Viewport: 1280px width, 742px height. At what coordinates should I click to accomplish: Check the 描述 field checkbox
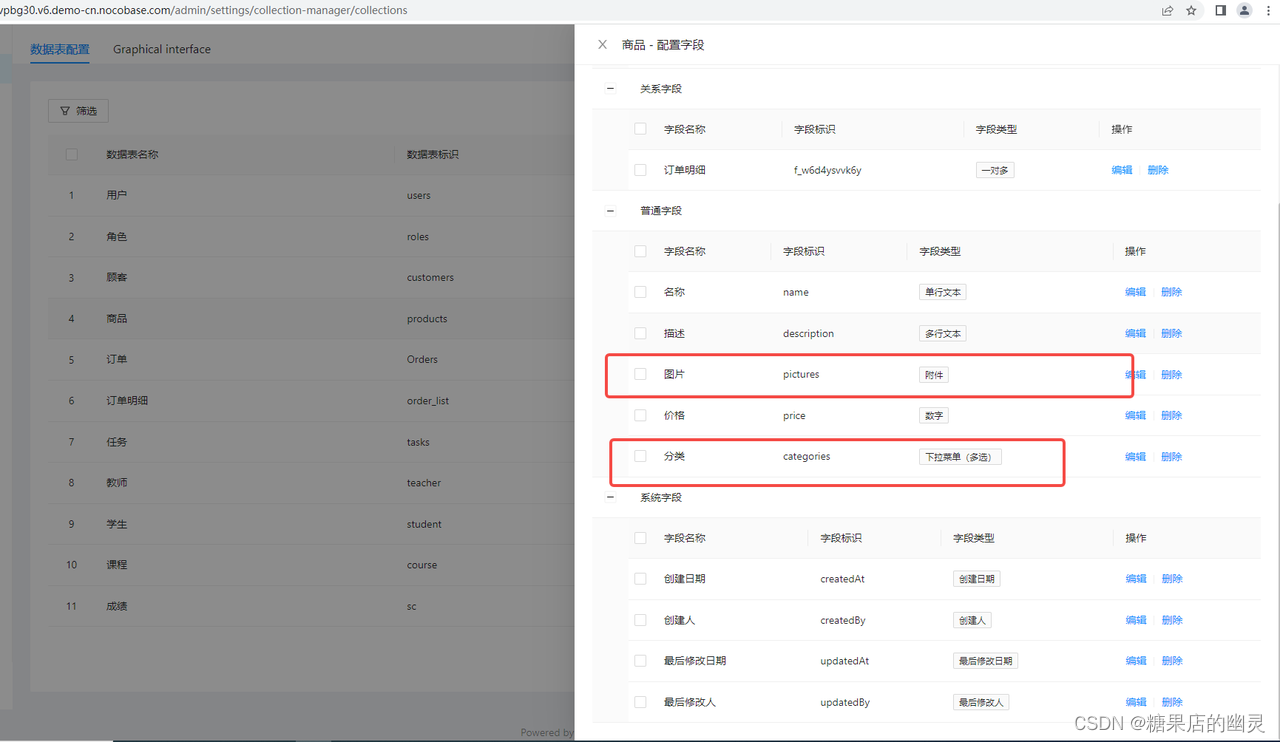[x=640, y=333]
